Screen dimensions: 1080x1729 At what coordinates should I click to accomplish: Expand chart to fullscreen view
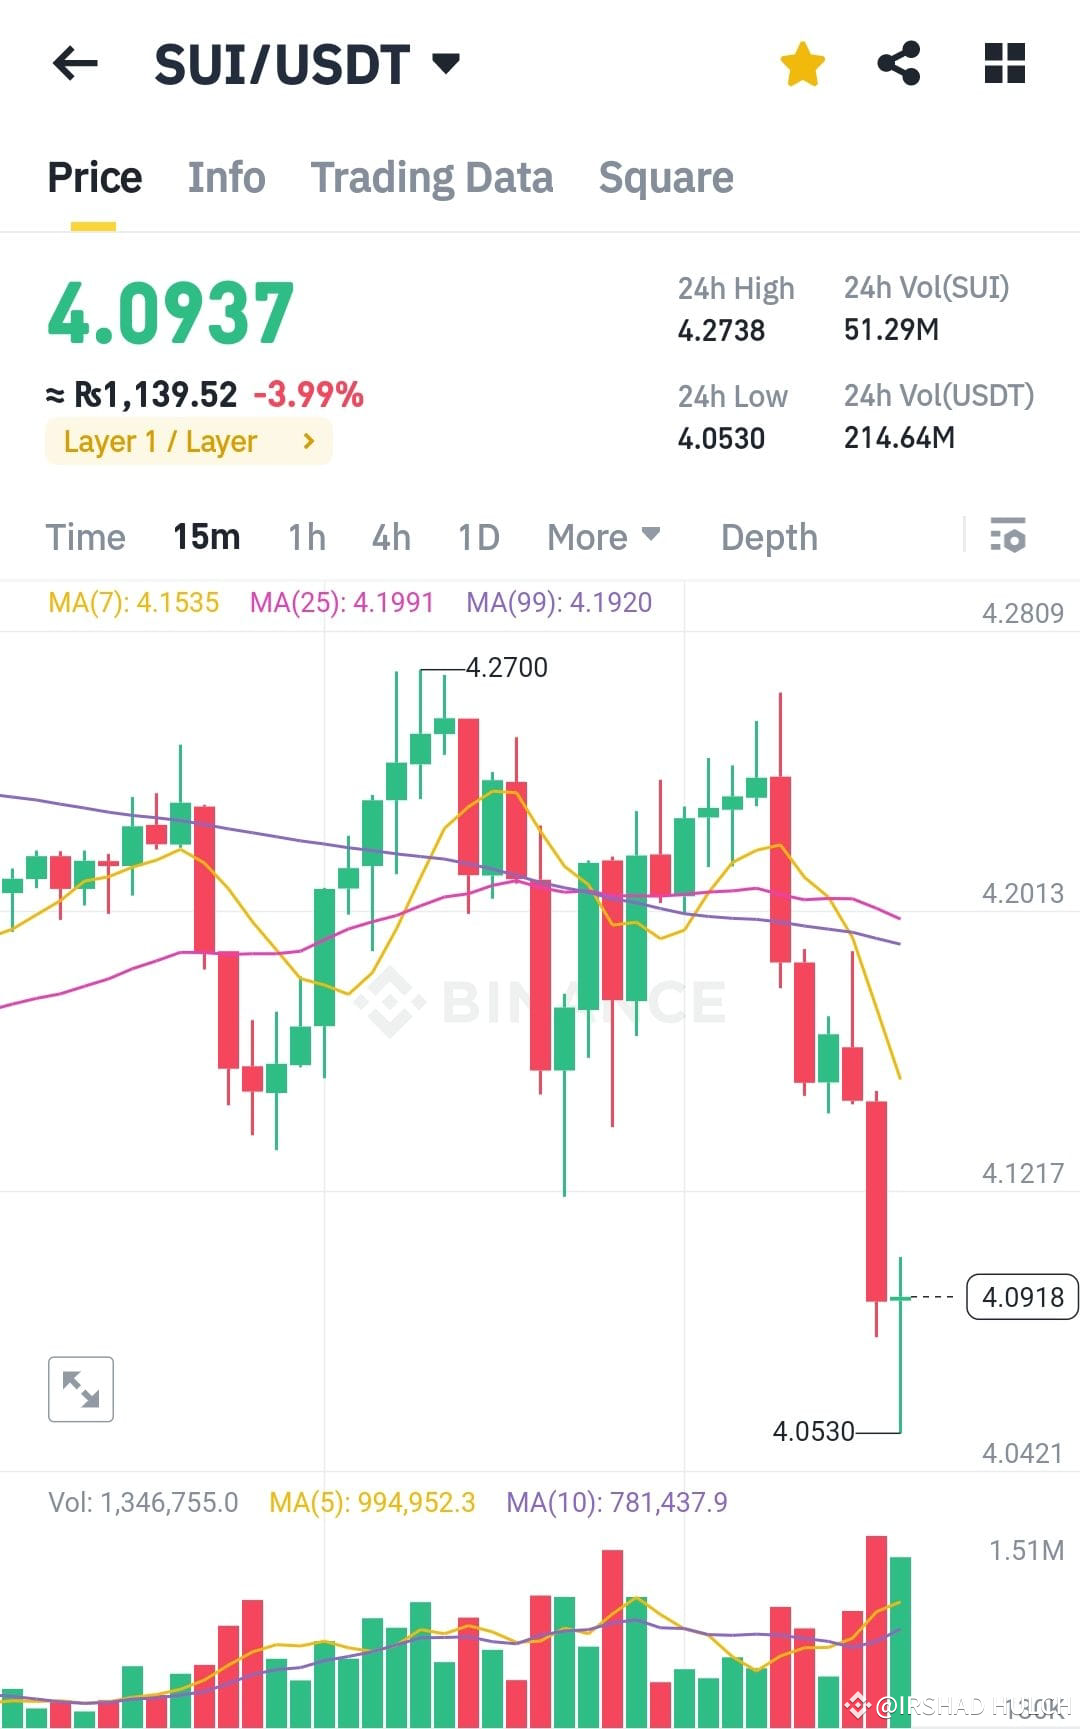click(x=80, y=1388)
